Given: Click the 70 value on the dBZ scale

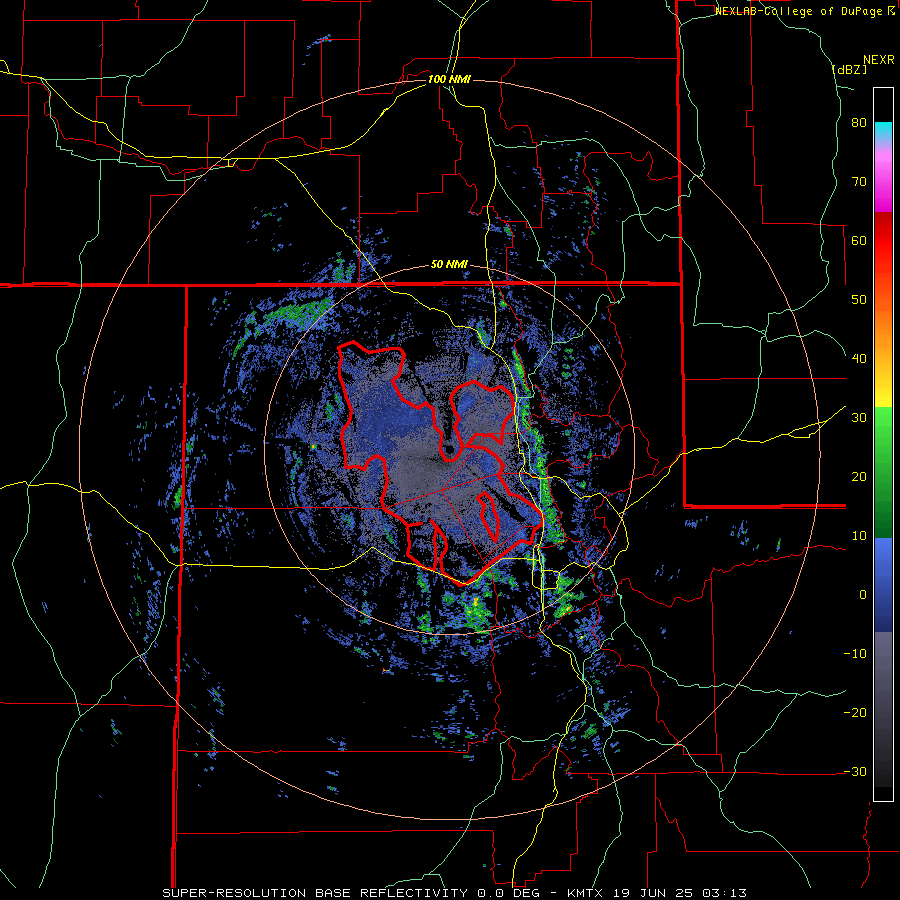Looking at the screenshot, I should click(x=859, y=182).
